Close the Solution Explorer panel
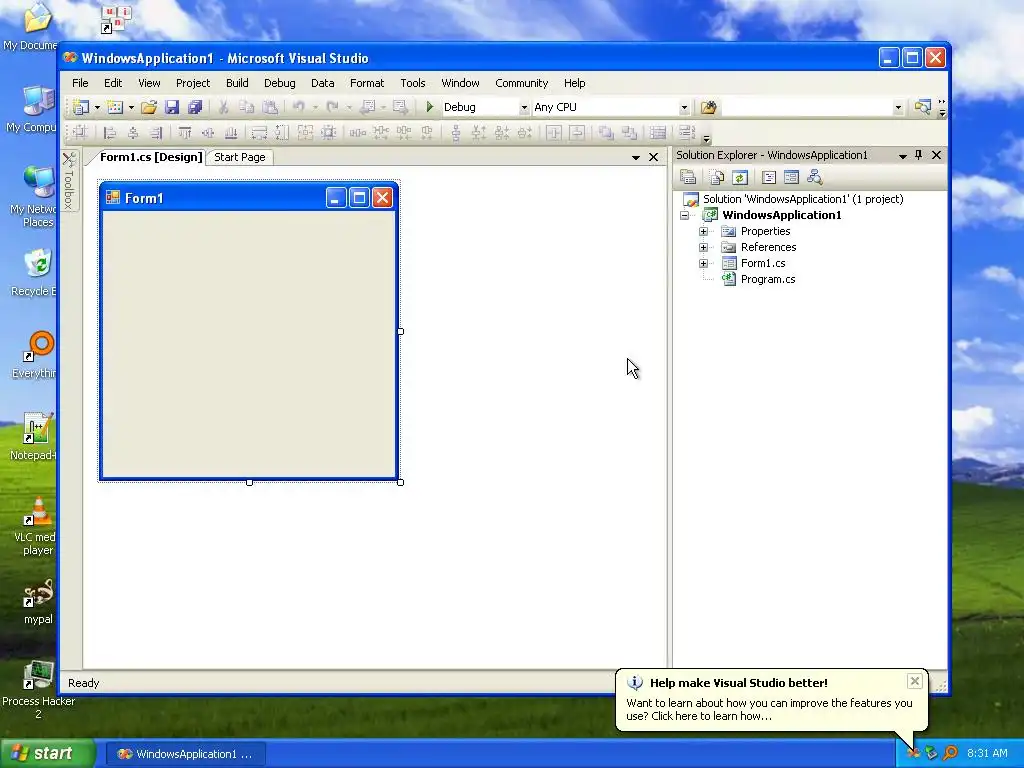 pos(936,155)
